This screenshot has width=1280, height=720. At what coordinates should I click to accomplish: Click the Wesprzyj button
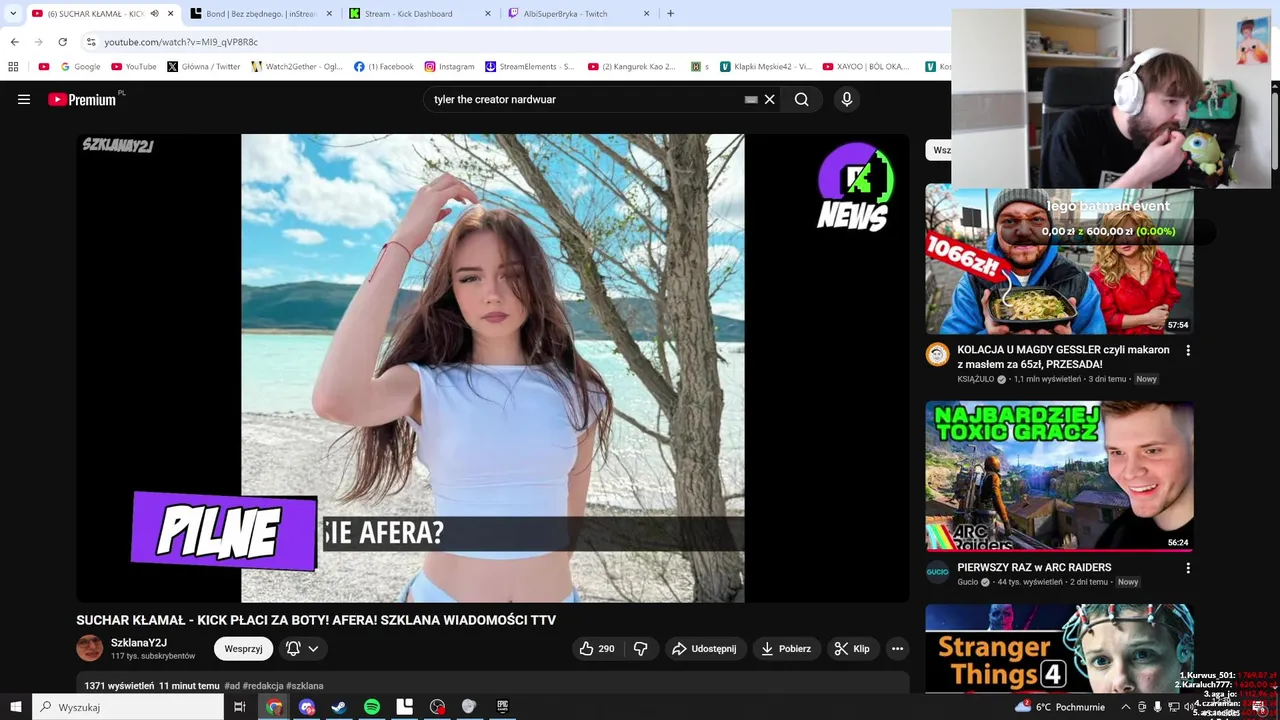tap(243, 648)
